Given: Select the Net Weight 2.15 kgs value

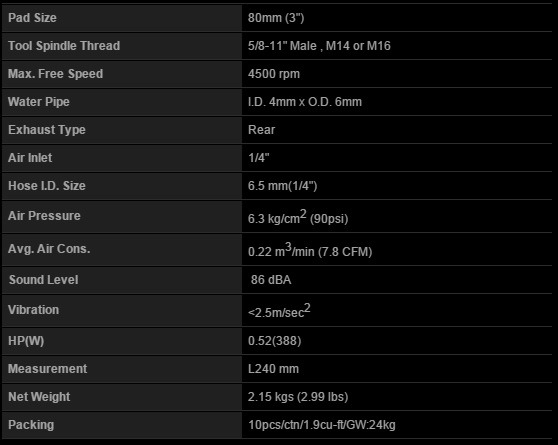Looking at the screenshot, I should coord(298,397).
